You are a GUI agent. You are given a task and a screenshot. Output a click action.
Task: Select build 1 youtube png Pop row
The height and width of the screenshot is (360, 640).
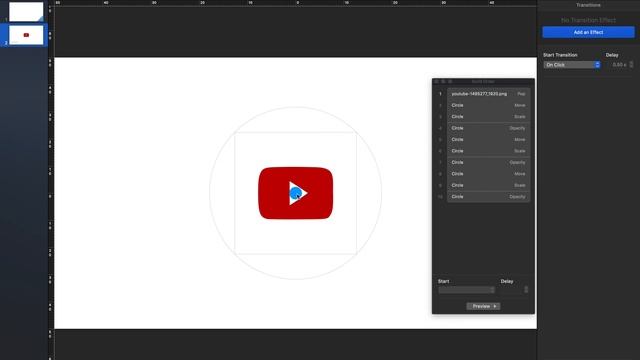(x=489, y=94)
